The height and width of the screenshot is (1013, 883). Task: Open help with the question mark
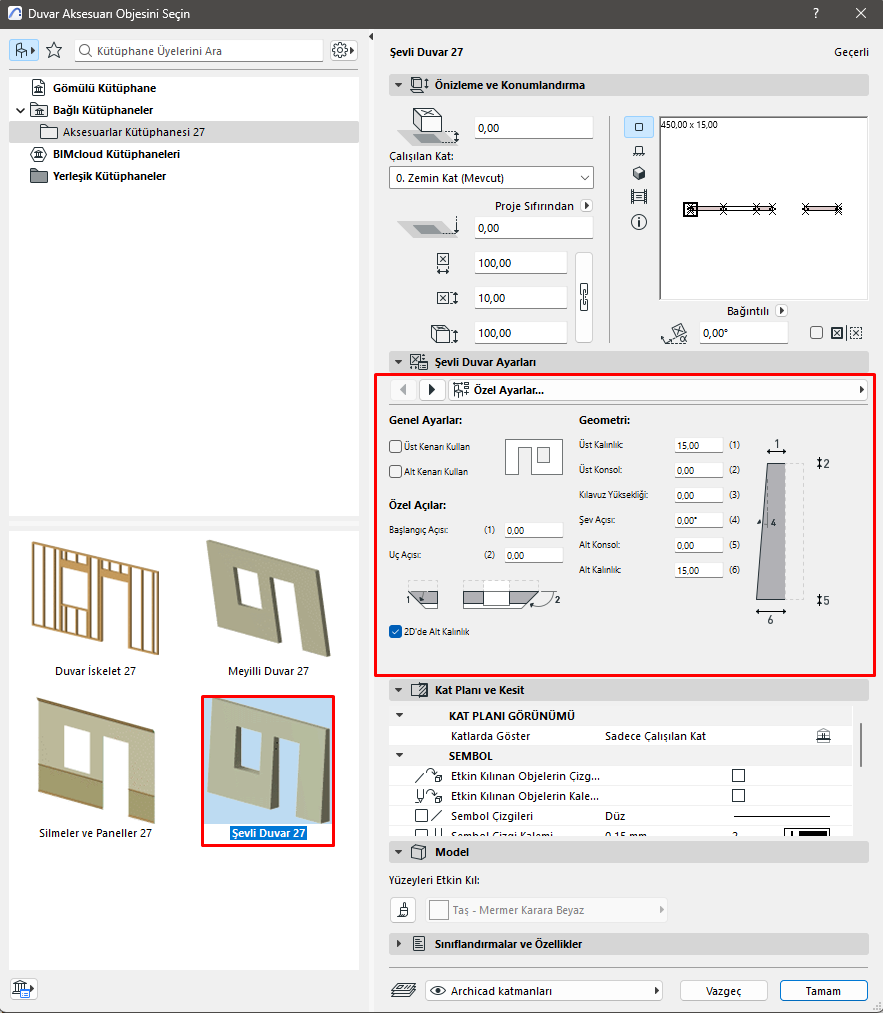coord(816,14)
